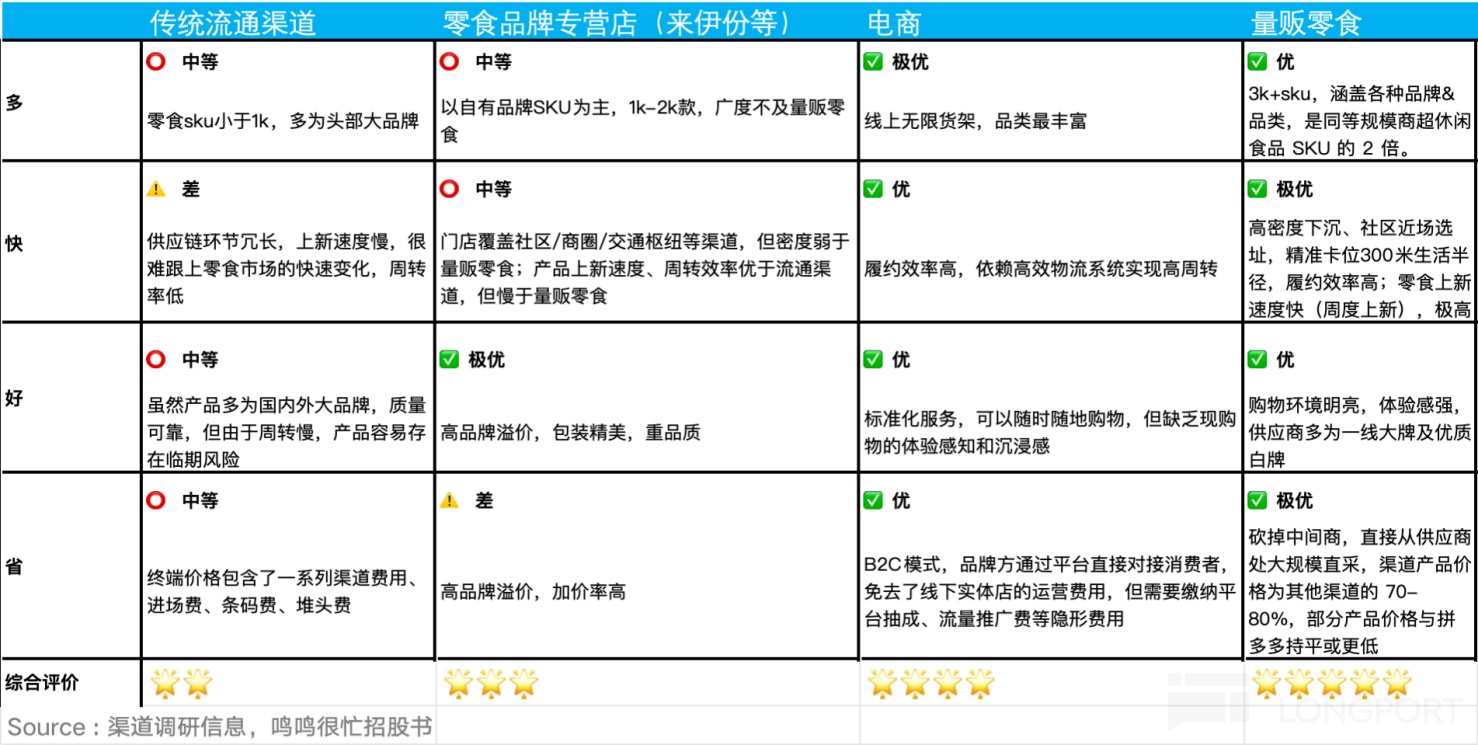Click the green checkmark icon in 电商 好 row
Viewport: 1478px width, 745px height.
click(x=873, y=359)
